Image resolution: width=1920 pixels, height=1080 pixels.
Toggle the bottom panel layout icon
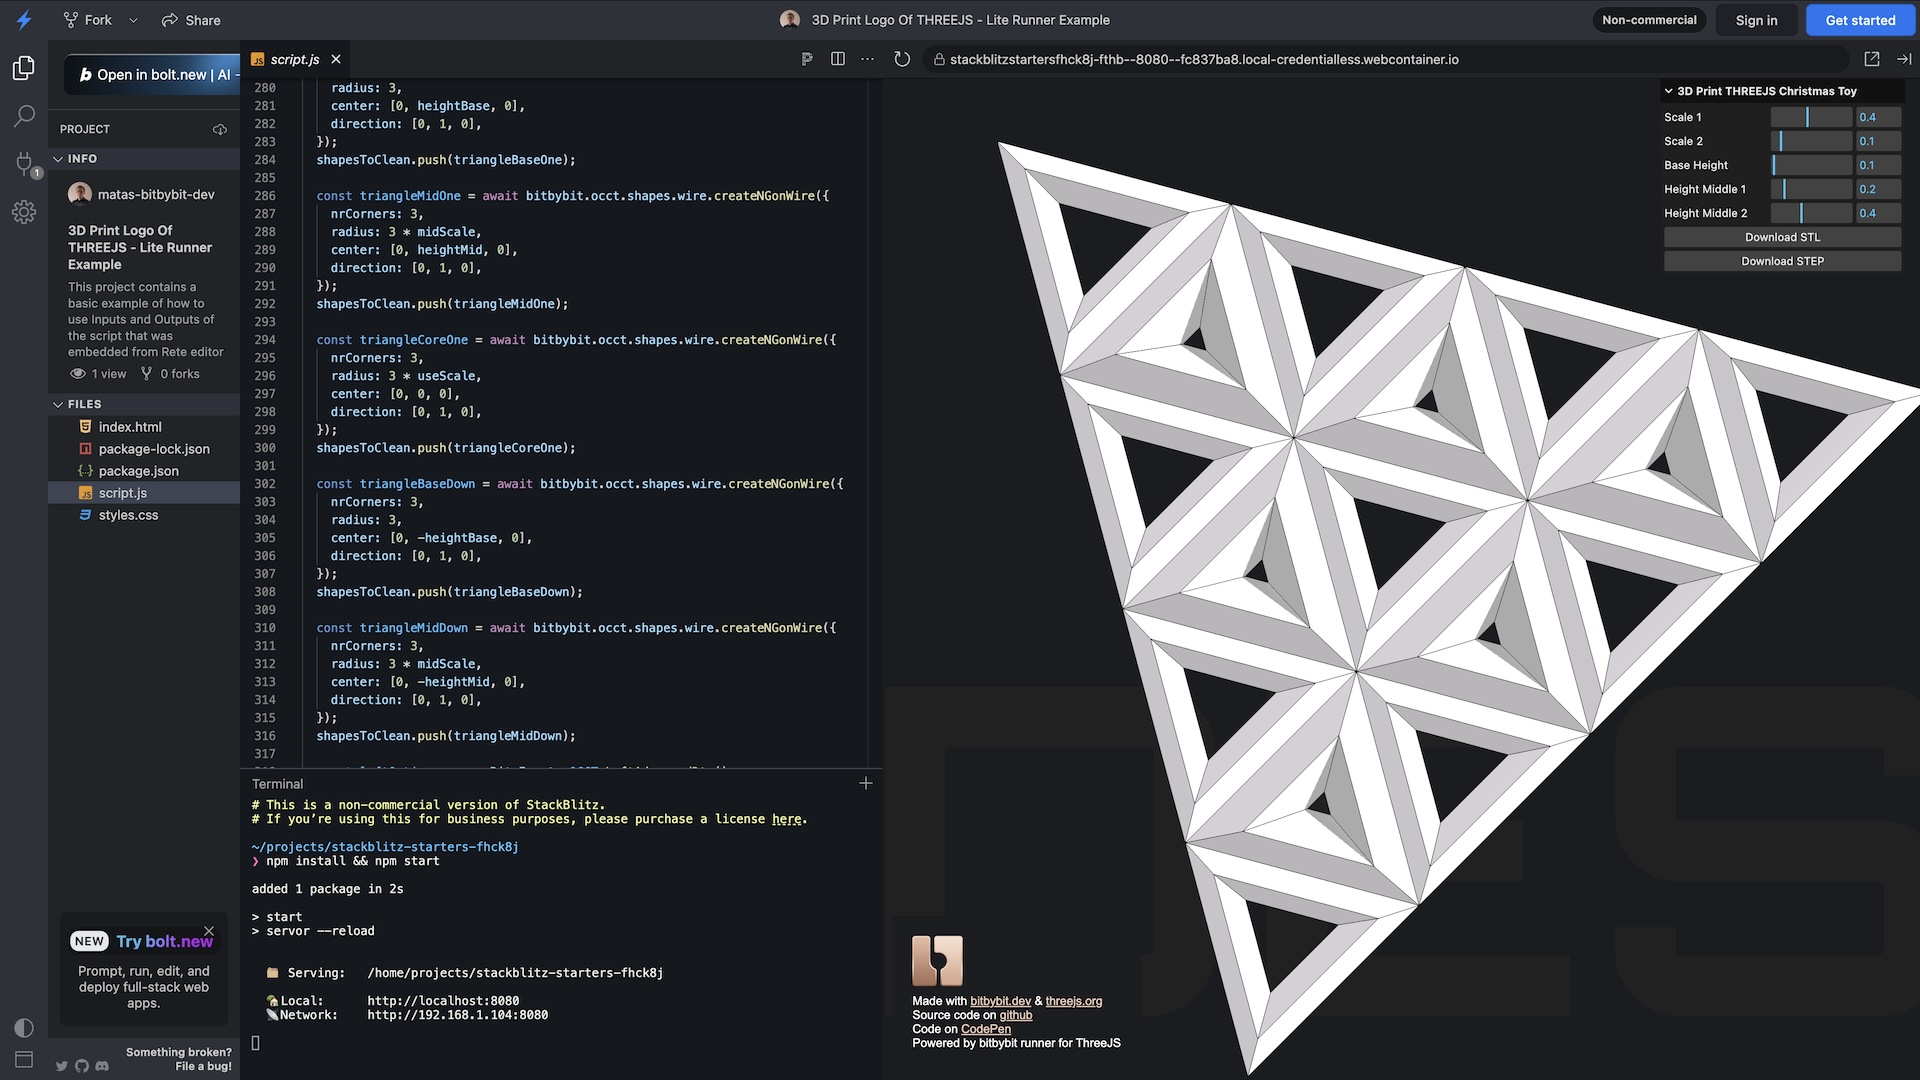tap(24, 1059)
